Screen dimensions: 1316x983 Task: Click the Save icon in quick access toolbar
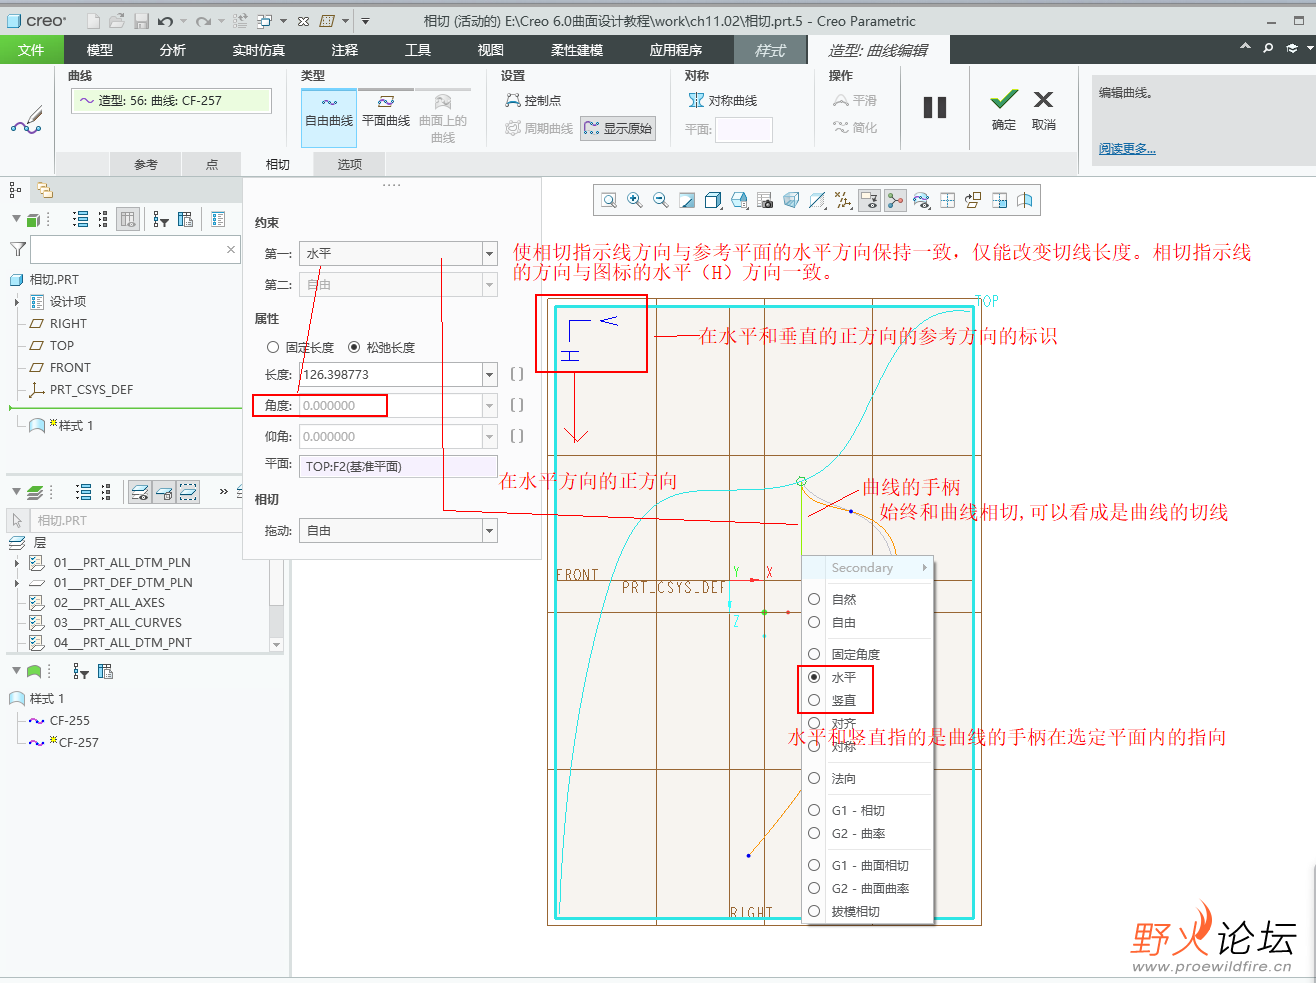[141, 20]
